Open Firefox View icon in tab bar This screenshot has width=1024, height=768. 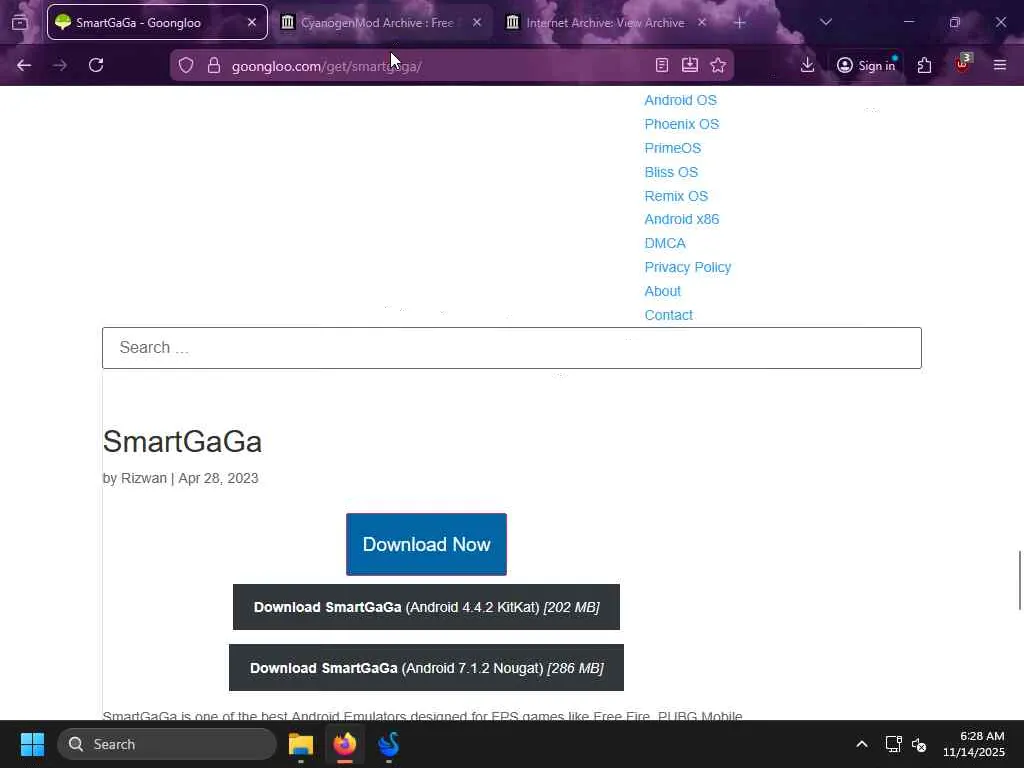coord(20,22)
